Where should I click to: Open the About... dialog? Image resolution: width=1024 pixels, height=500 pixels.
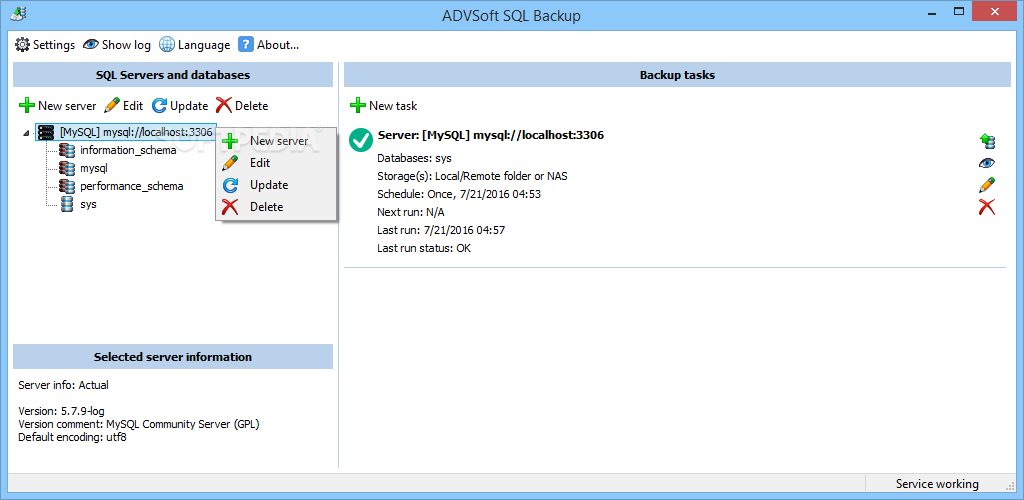(x=268, y=45)
